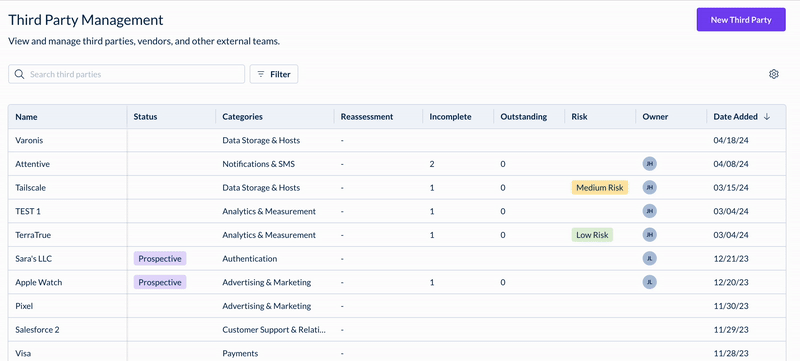
Task: Click owner avatar in TerraTrue row
Action: click(649, 235)
